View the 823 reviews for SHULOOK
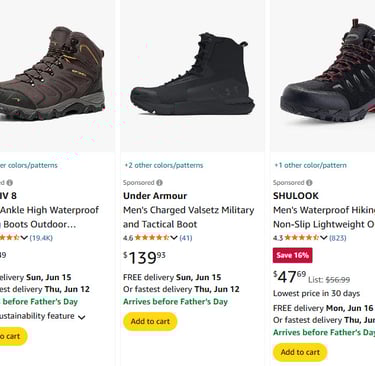 338,238
